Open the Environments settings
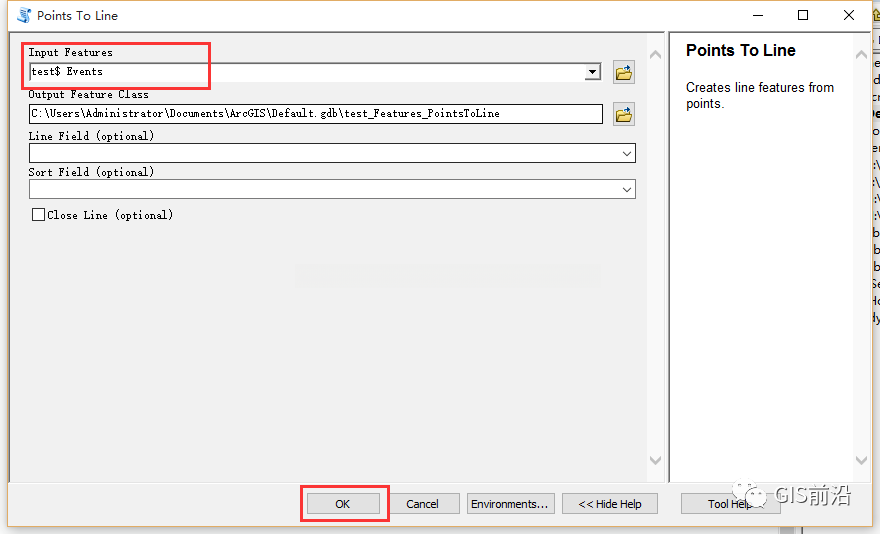Viewport: 880px width, 534px height. [x=510, y=504]
